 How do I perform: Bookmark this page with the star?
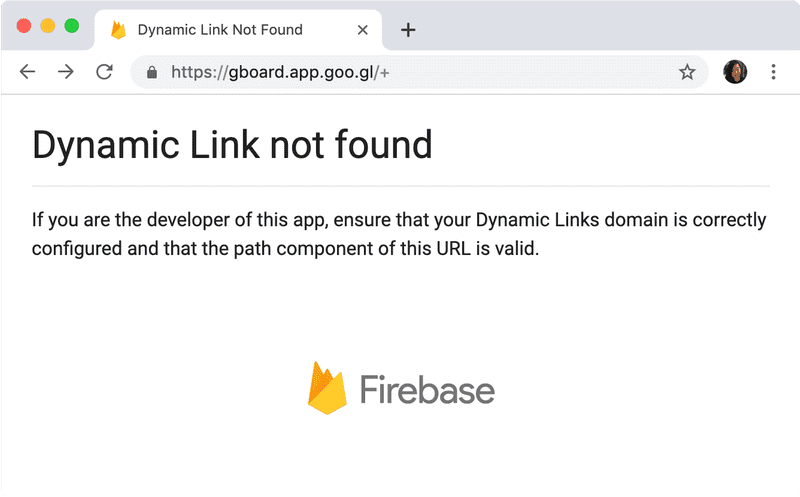(x=687, y=72)
